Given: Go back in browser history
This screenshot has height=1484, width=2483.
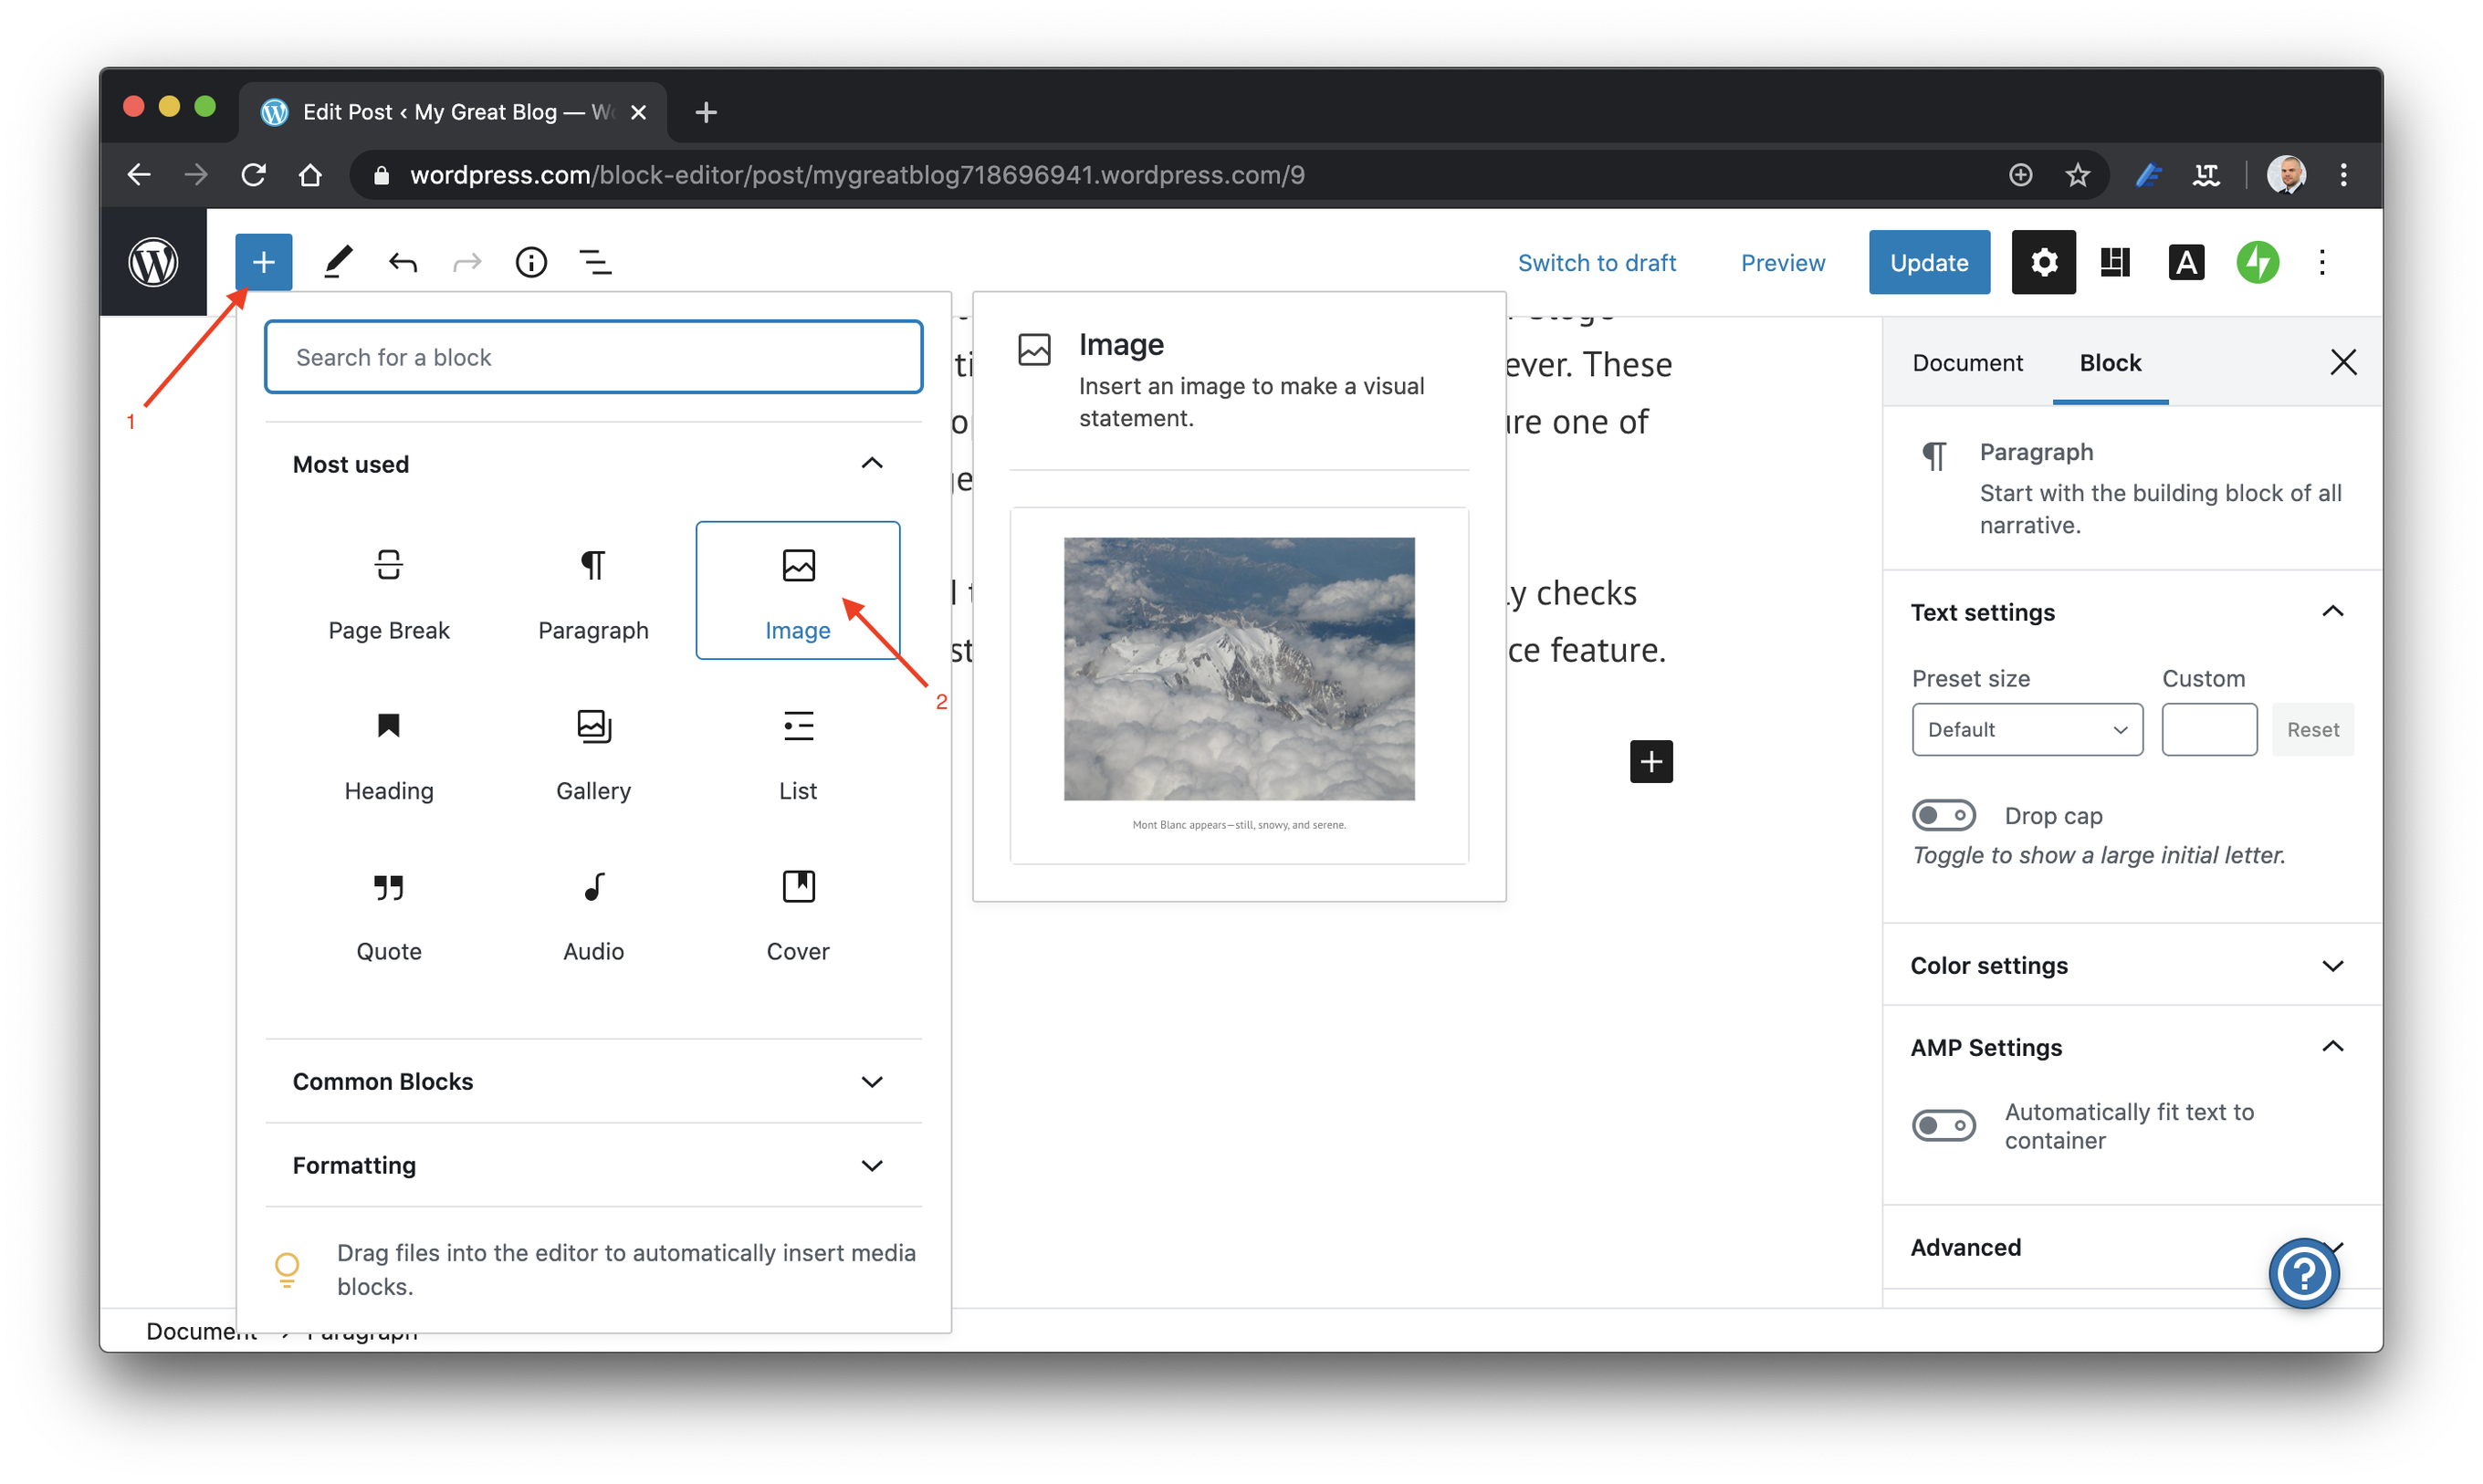Looking at the screenshot, I should click(139, 175).
